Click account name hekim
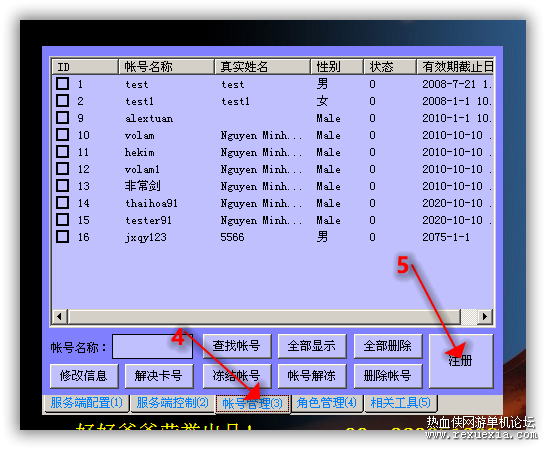This screenshot has width=546, height=450. pos(140,152)
